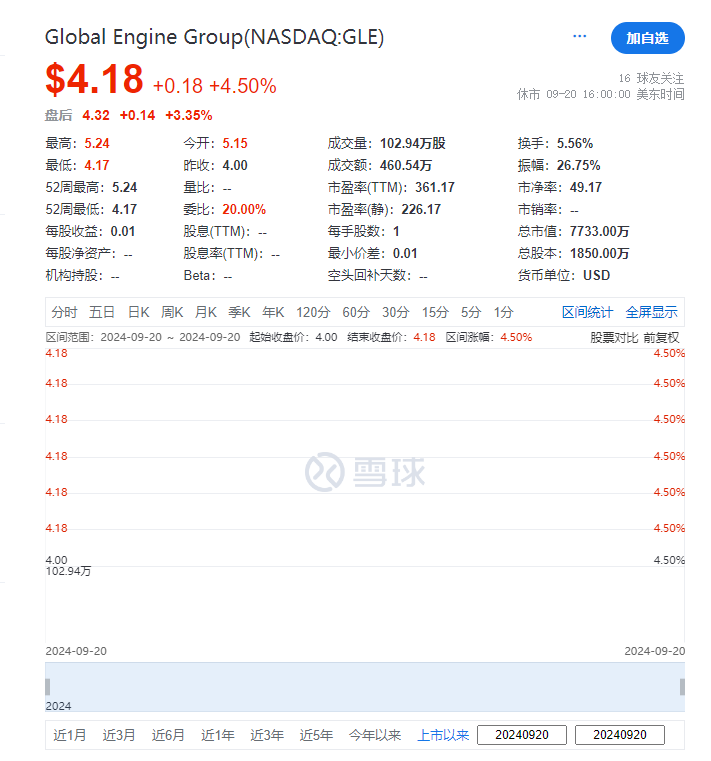Screen dimensions: 711x761
Task: Click the 振幅 value 26.75%
Action: click(579, 165)
